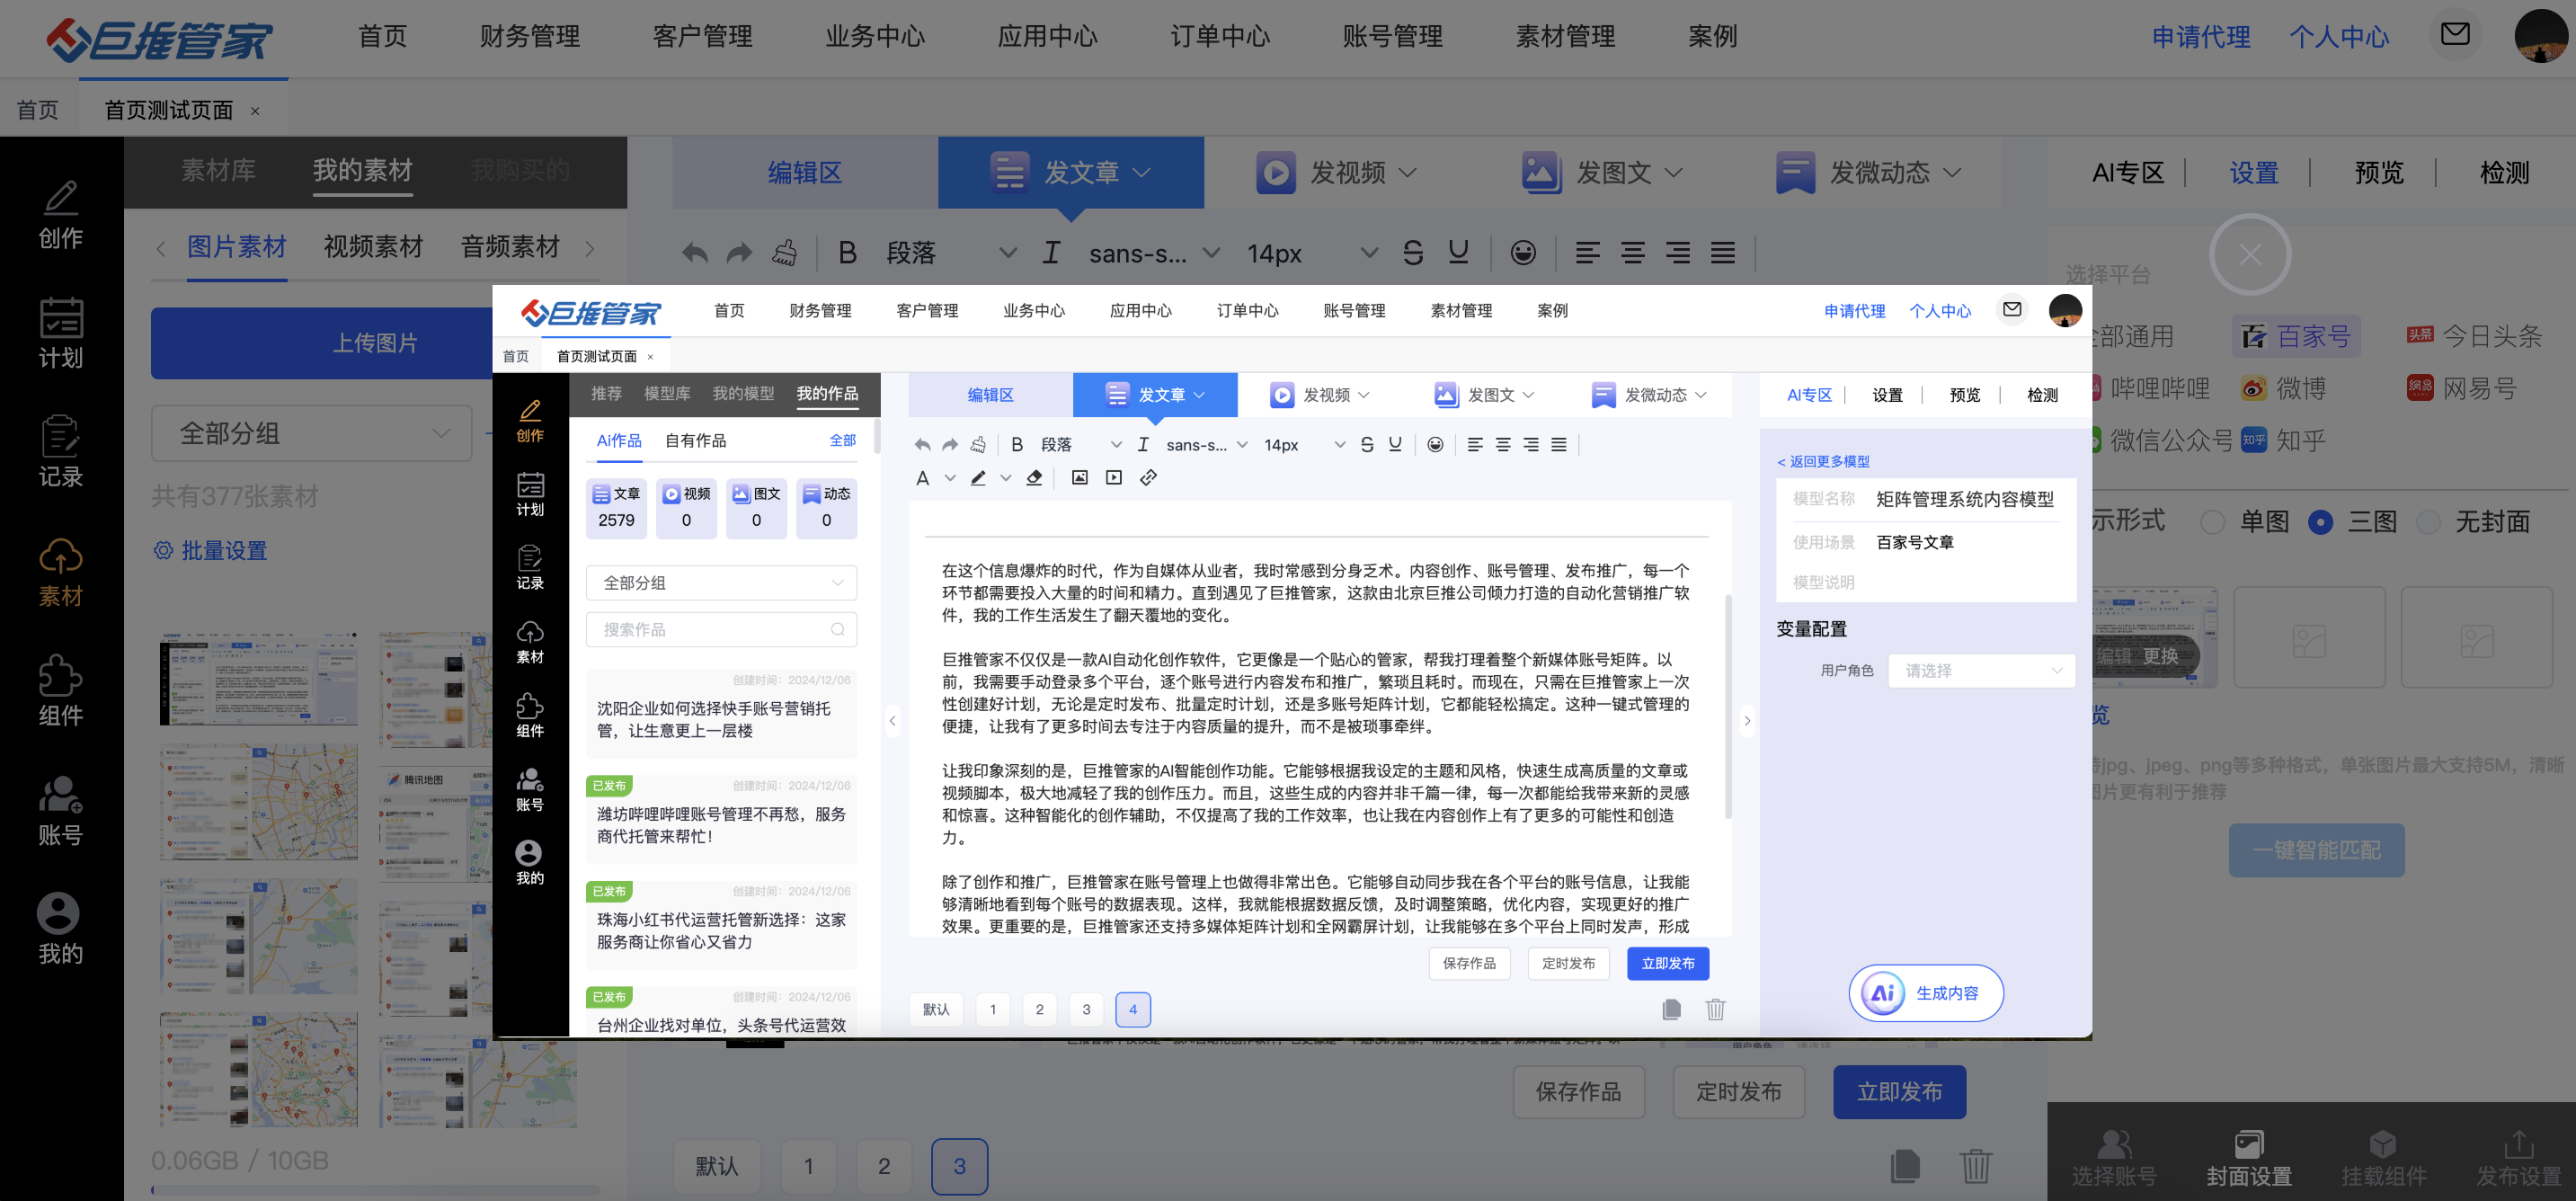Click the trash icon in the preview
Image resolution: width=2576 pixels, height=1201 pixels.
tap(1715, 1009)
